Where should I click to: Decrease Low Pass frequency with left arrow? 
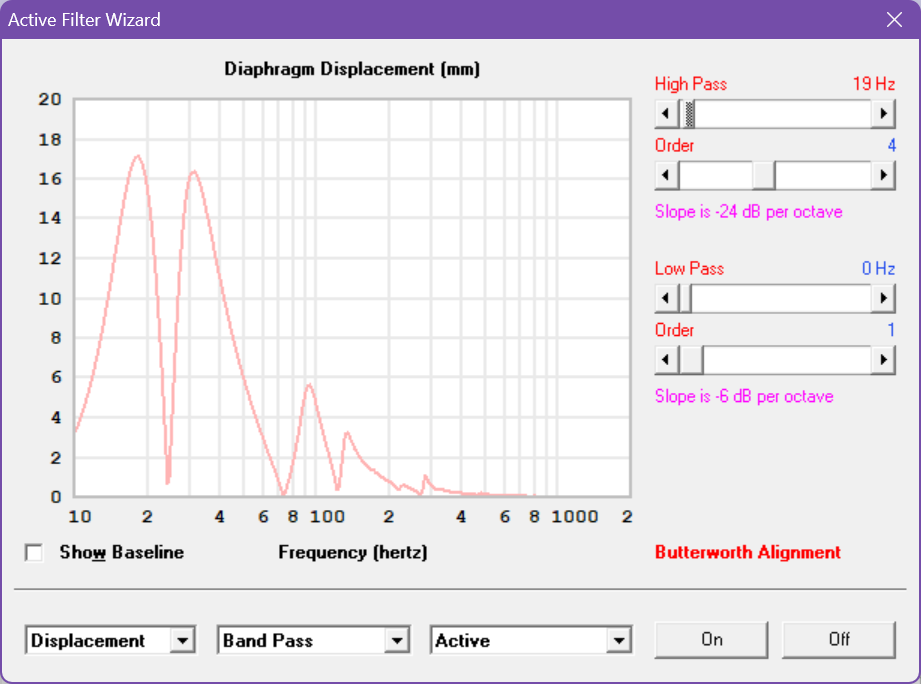(x=666, y=298)
